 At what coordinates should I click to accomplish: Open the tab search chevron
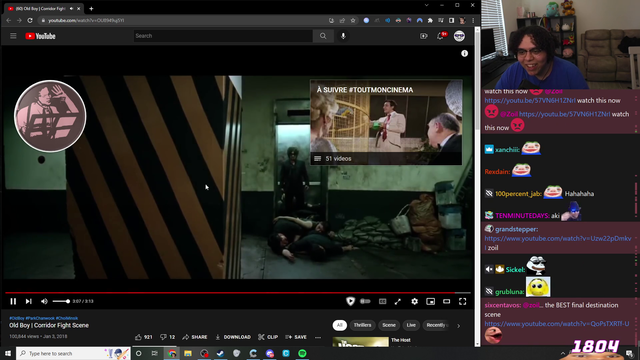(427, 5)
